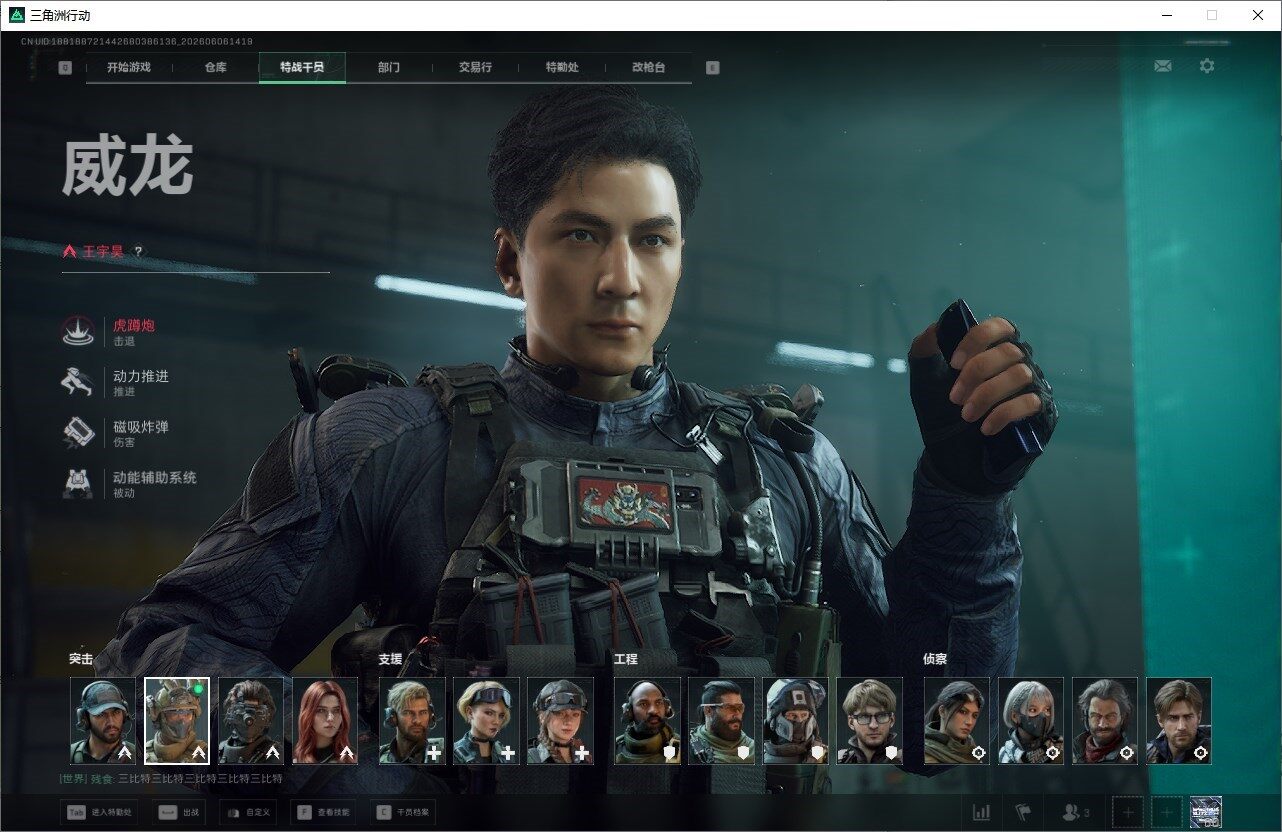Select the masked 工程 operator with helmet
Viewport: 1282px width, 832px height.
(x=795, y=721)
